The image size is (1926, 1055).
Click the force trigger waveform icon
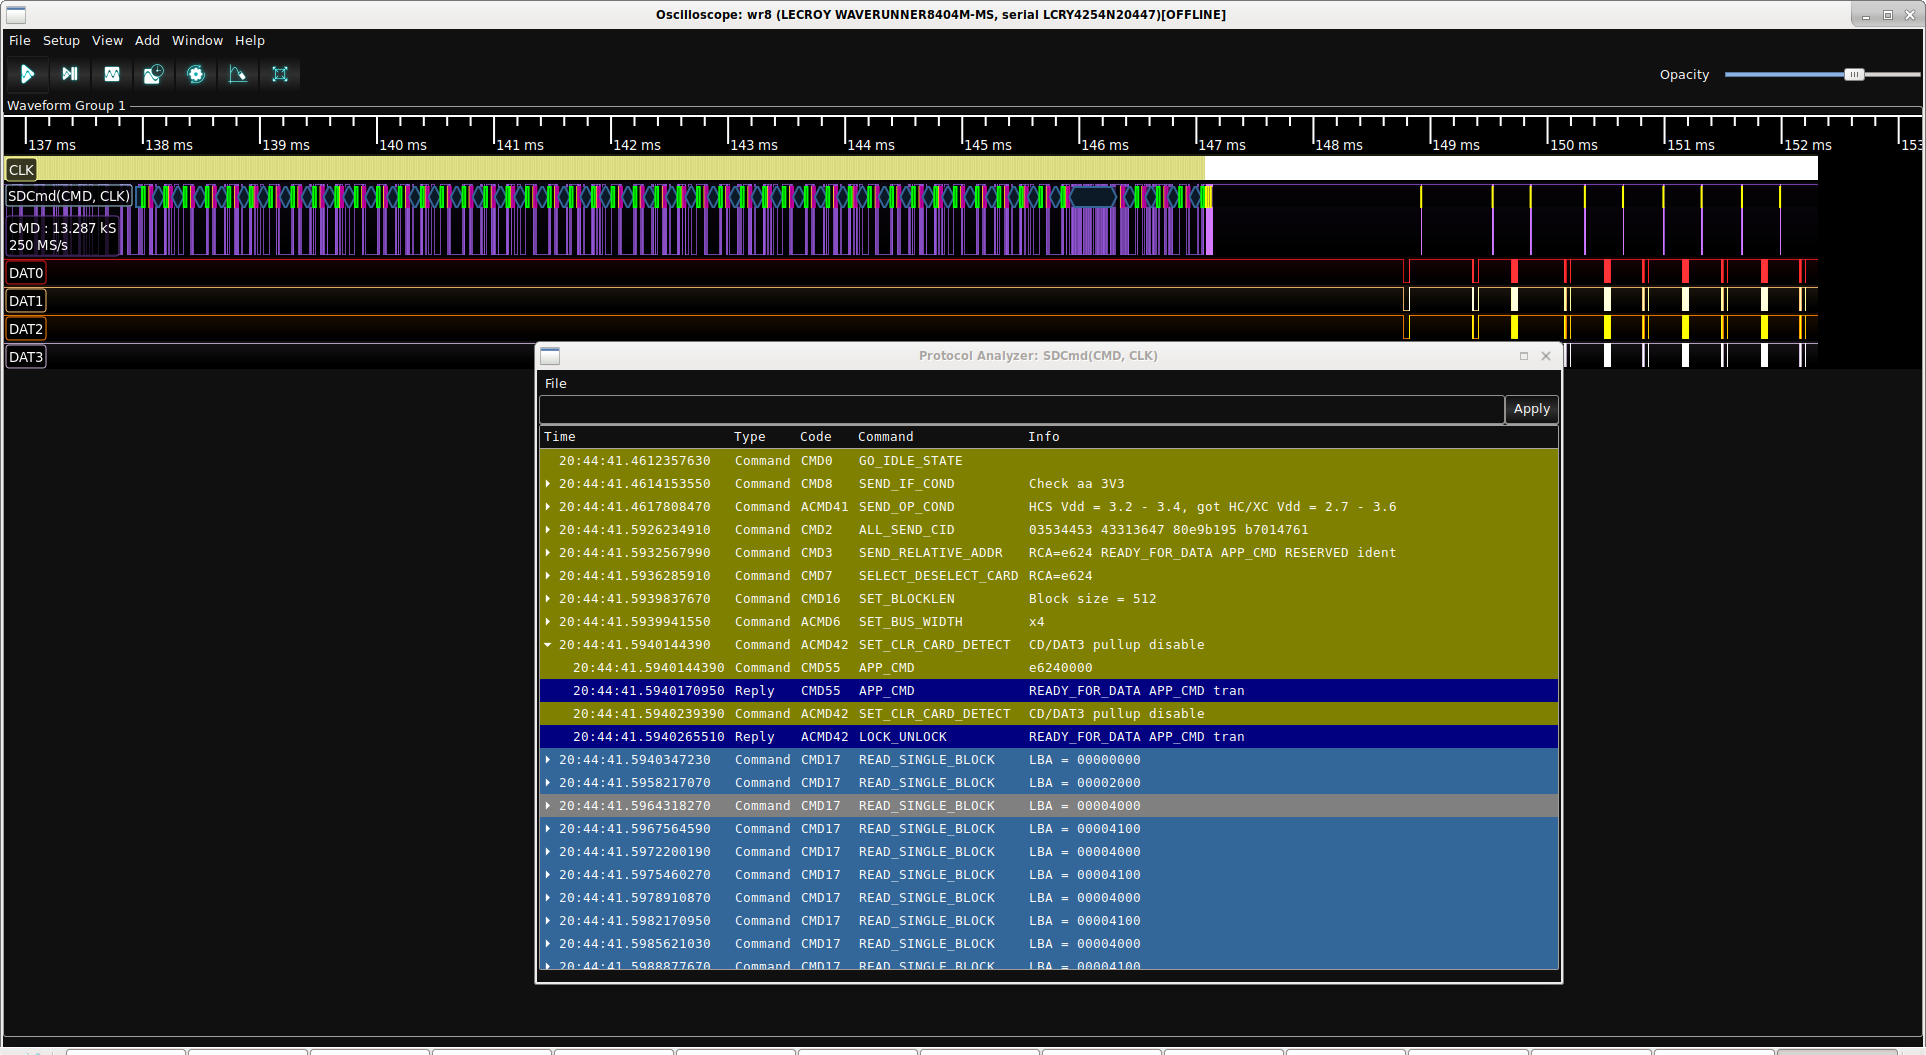pyautogui.click(x=112, y=74)
